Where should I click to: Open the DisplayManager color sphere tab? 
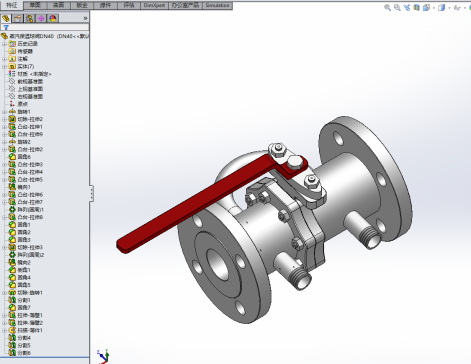(x=53, y=18)
